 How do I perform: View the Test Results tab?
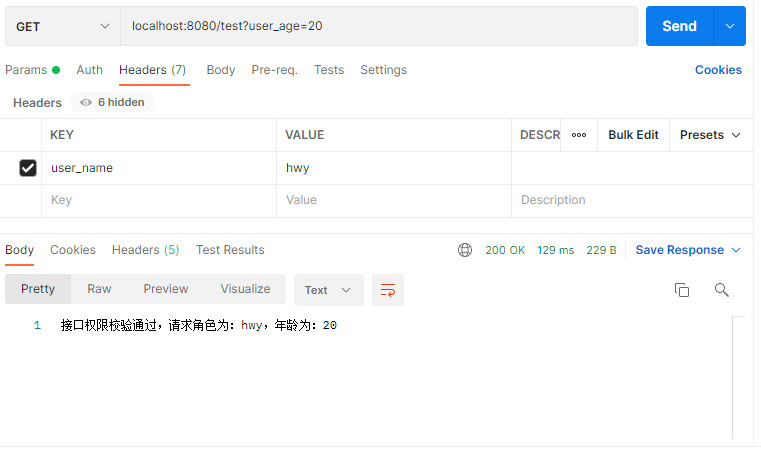coord(230,250)
